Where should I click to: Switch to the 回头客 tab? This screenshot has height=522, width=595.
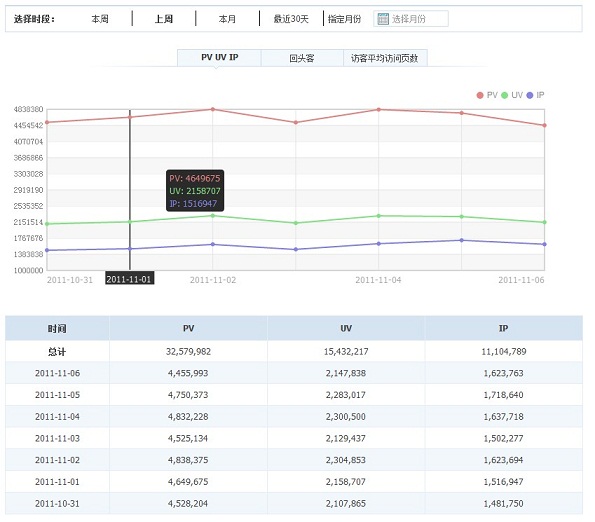click(302, 58)
